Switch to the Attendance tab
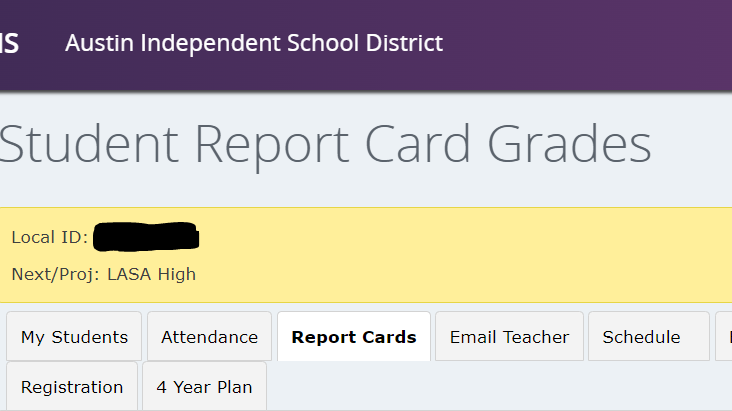Image resolution: width=732 pixels, height=411 pixels. pyautogui.click(x=209, y=337)
